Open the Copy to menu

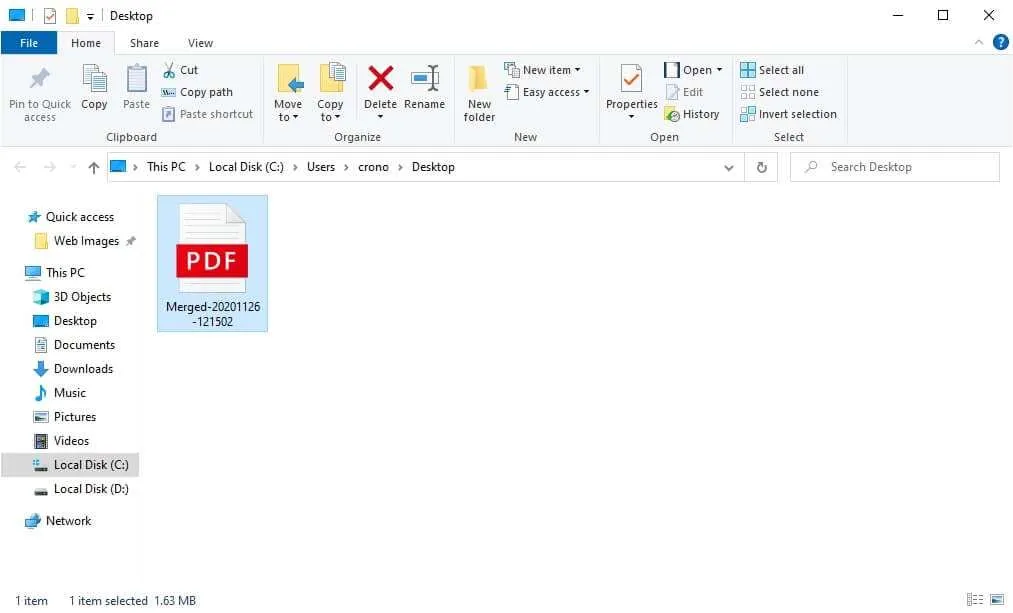coord(330,93)
